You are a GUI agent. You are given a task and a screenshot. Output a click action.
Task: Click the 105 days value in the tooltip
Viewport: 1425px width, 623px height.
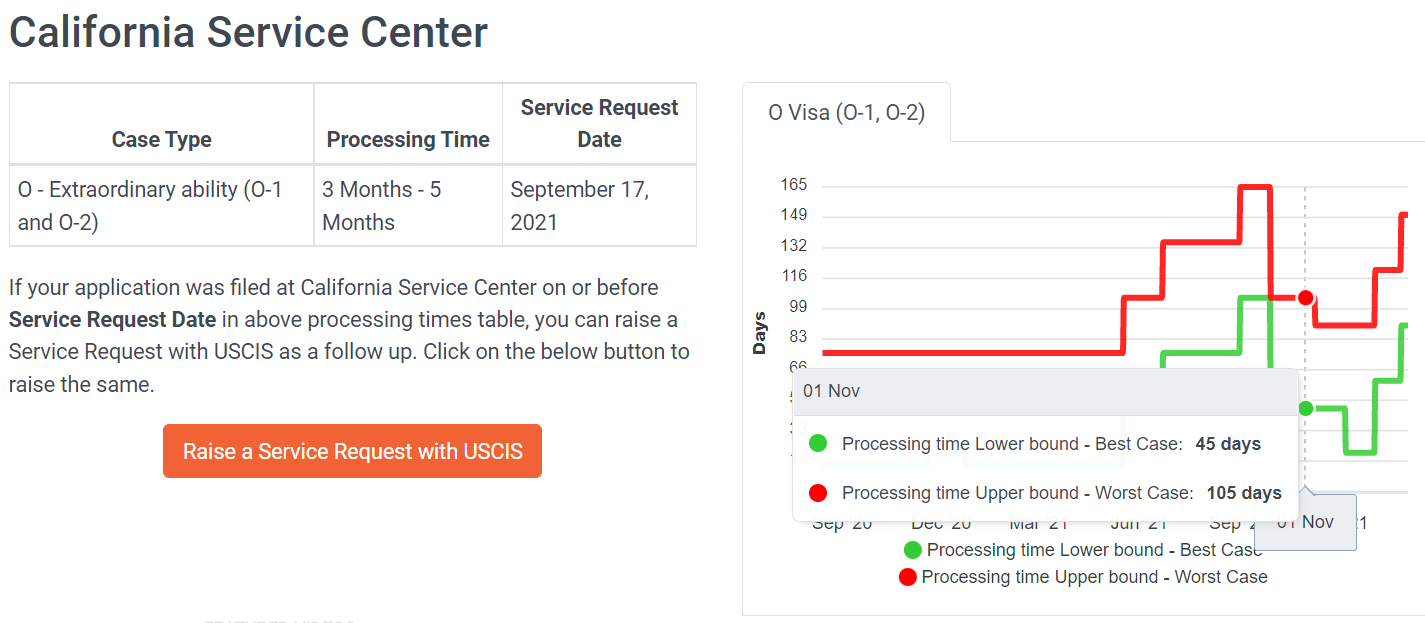click(1244, 492)
